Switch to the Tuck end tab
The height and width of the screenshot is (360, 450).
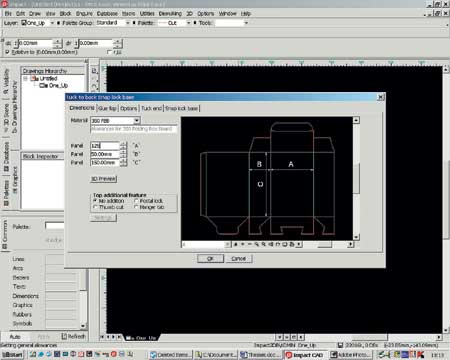tap(151, 108)
